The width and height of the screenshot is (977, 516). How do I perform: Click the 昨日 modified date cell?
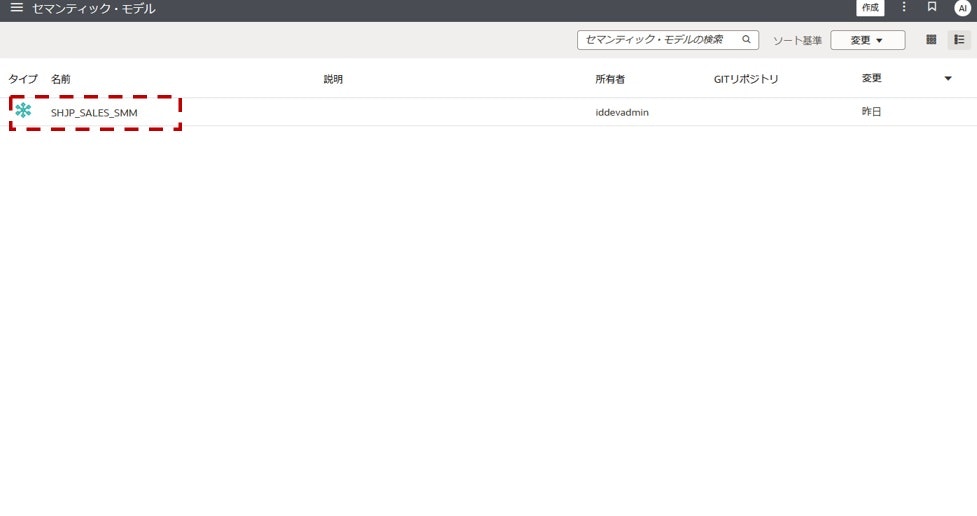point(871,112)
